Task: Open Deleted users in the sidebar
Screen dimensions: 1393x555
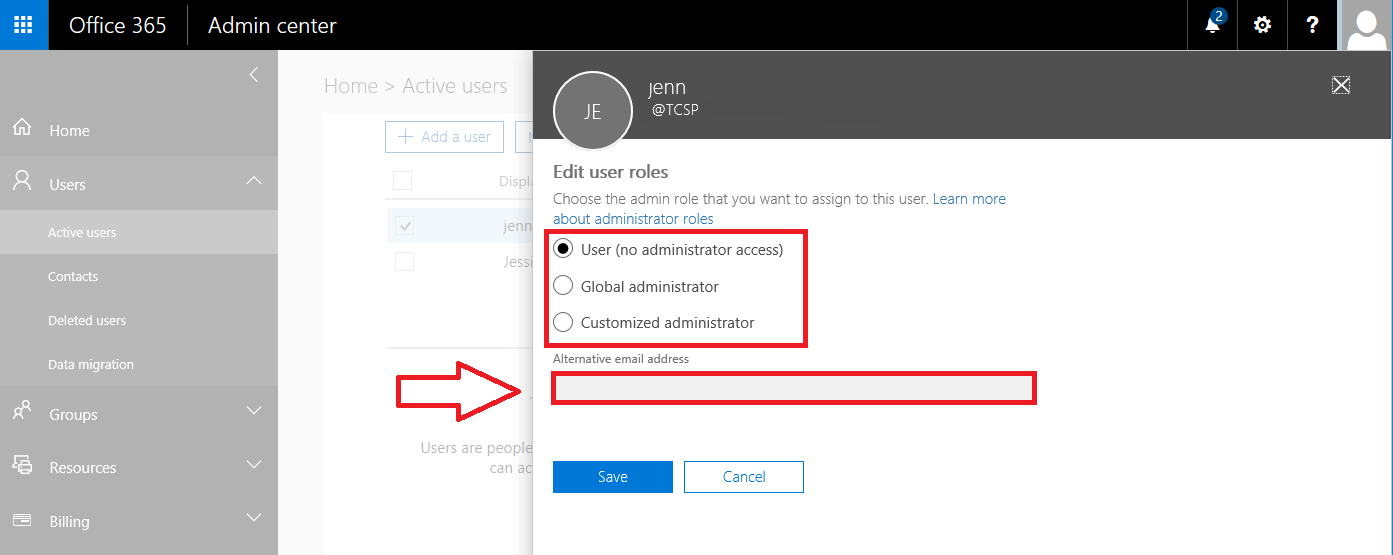Action: 87,321
